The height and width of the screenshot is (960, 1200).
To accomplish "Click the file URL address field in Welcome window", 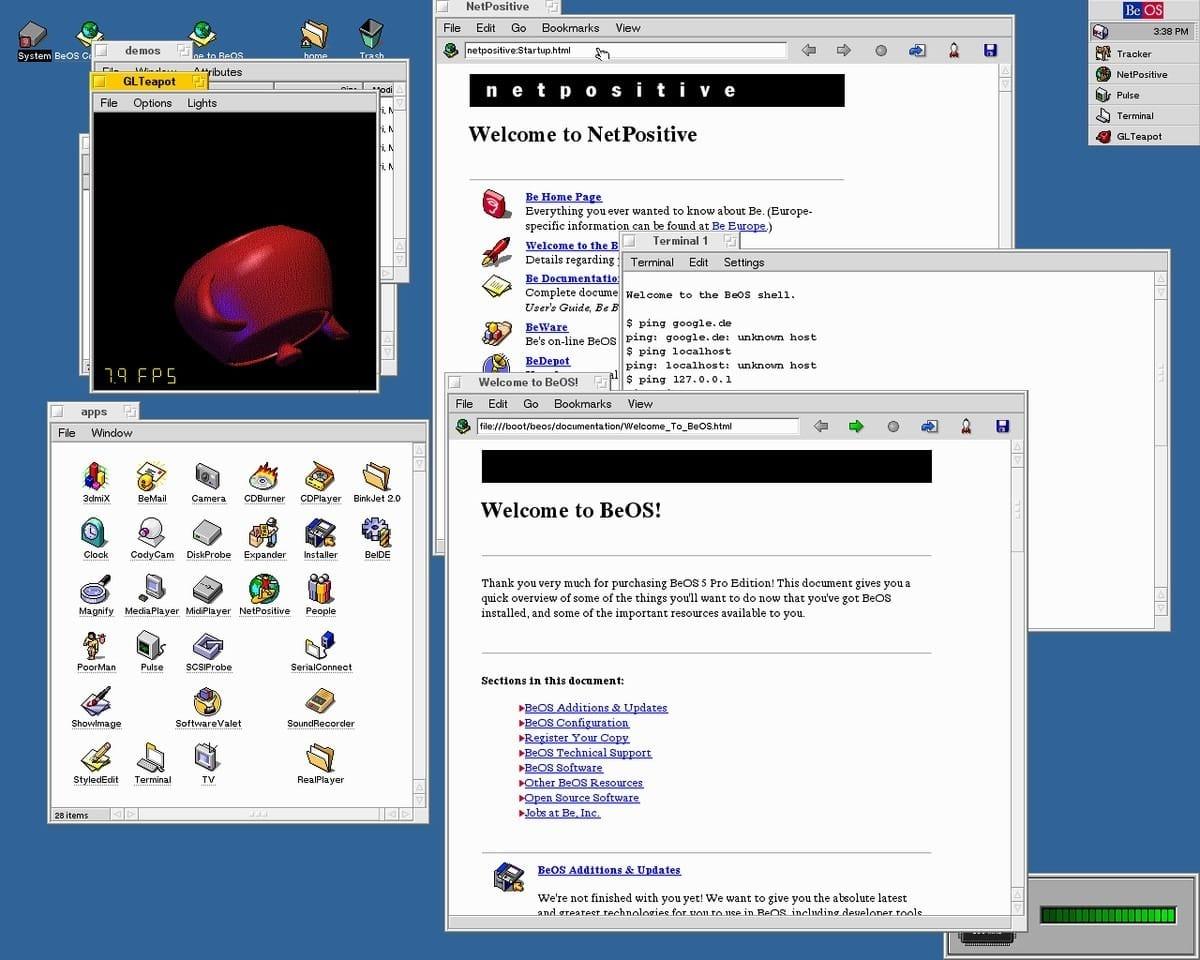I will [x=638, y=426].
